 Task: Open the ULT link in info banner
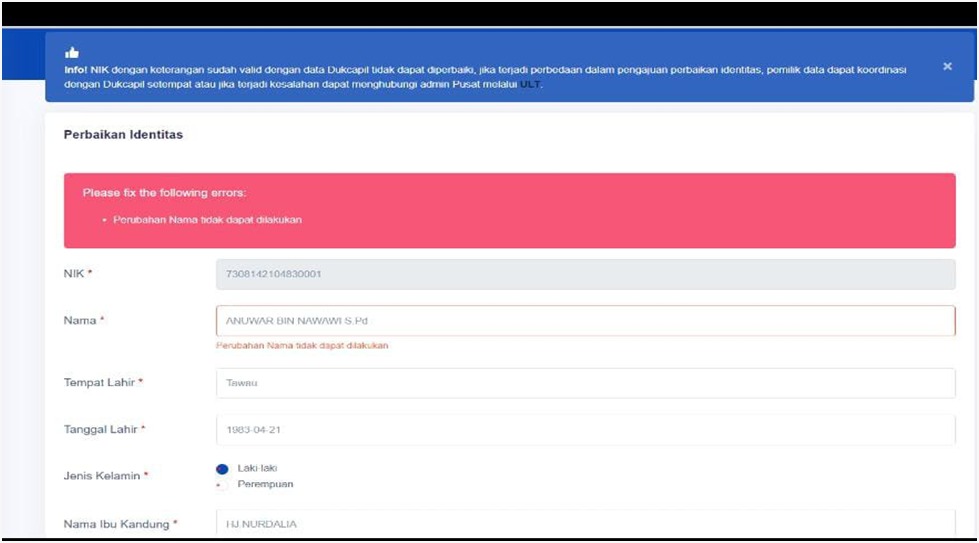[530, 85]
